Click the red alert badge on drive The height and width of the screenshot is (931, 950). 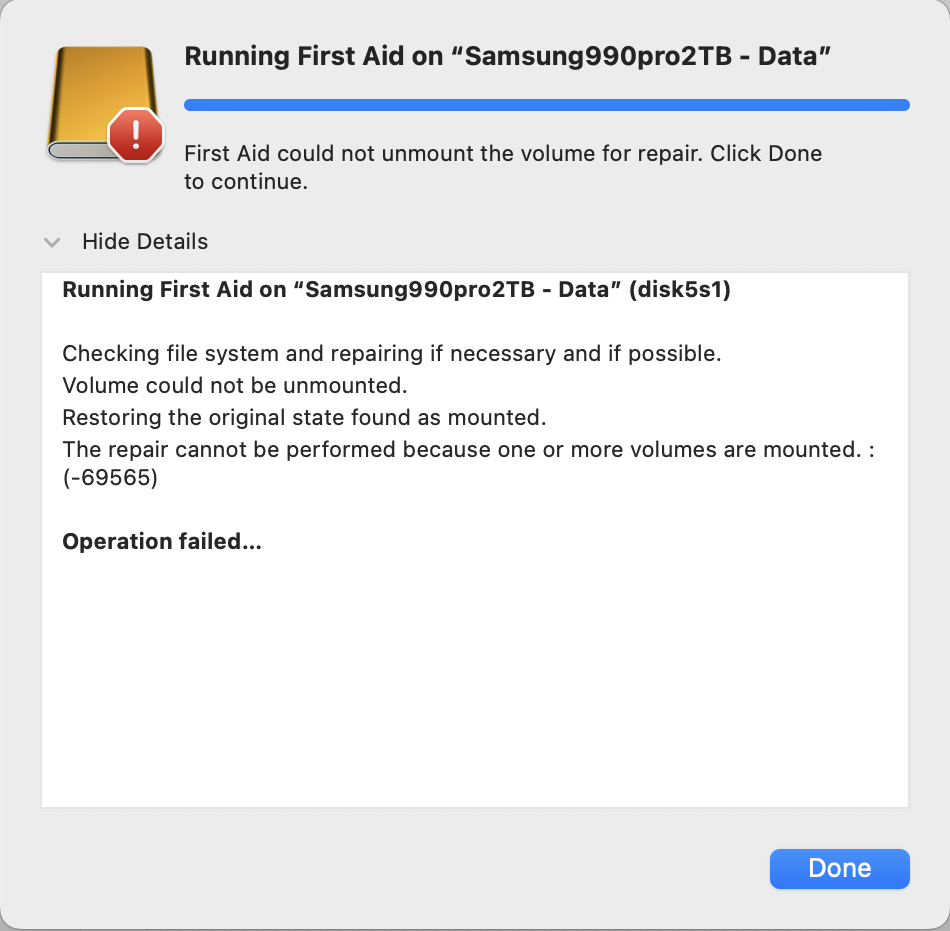click(136, 135)
